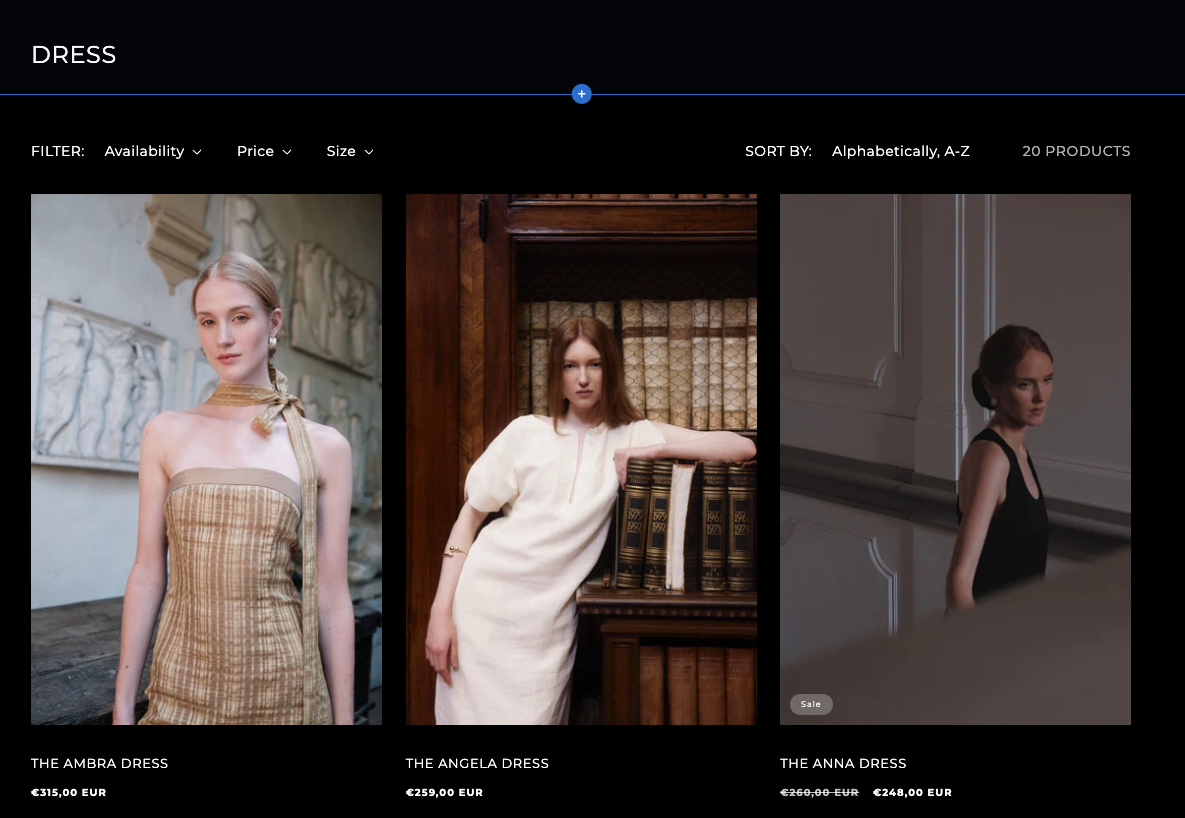The width and height of the screenshot is (1185, 818).
Task: Select the DRESS collection heading
Action: 74,55
